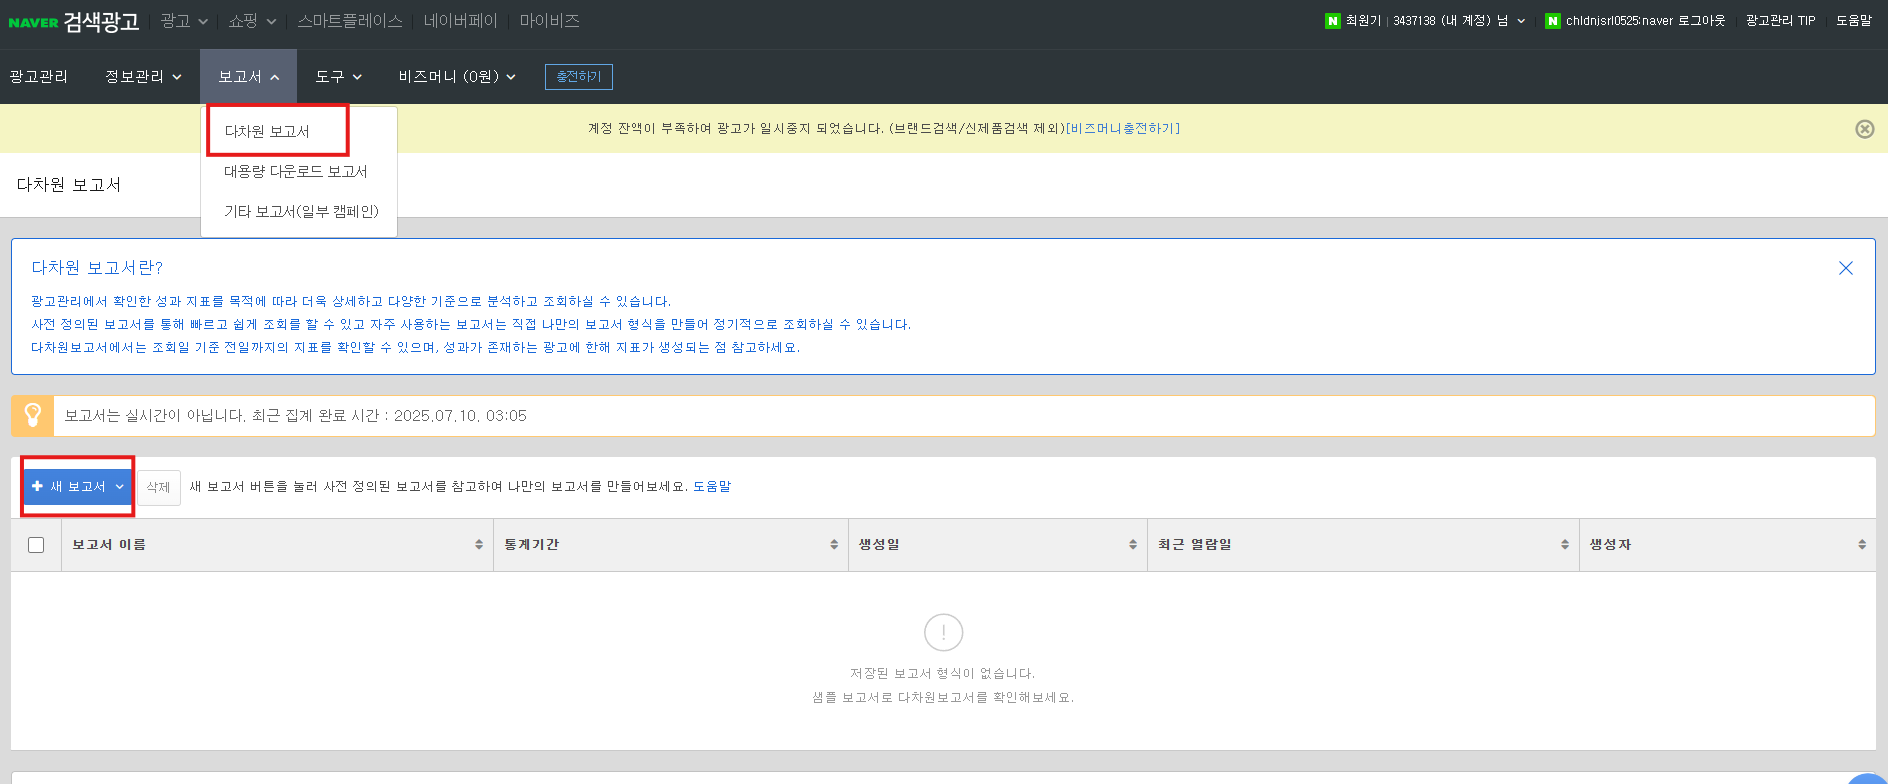The image size is (1888, 784).
Task: Click the green N icon beside 최원기
Action: (x=1332, y=21)
